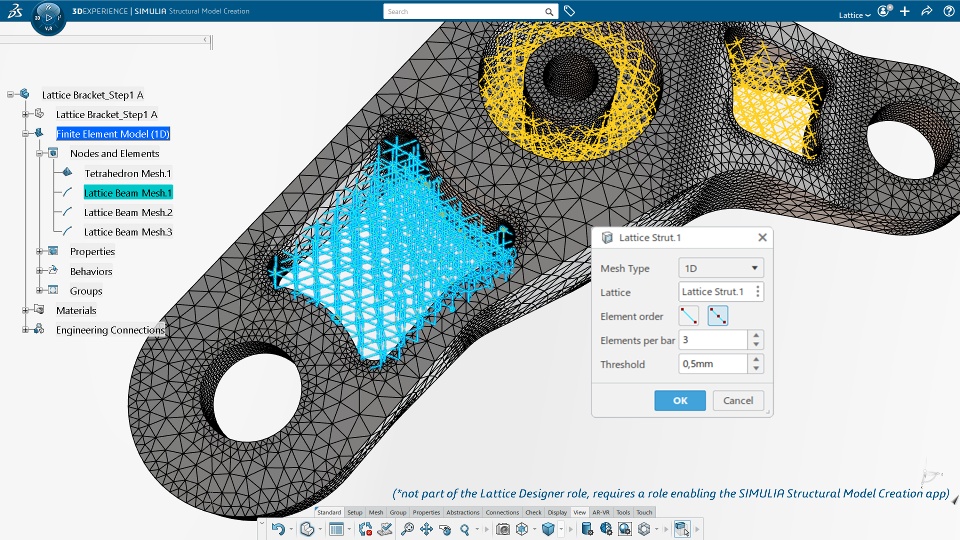
Task: Select the Rotate view icon
Action: click(445, 529)
